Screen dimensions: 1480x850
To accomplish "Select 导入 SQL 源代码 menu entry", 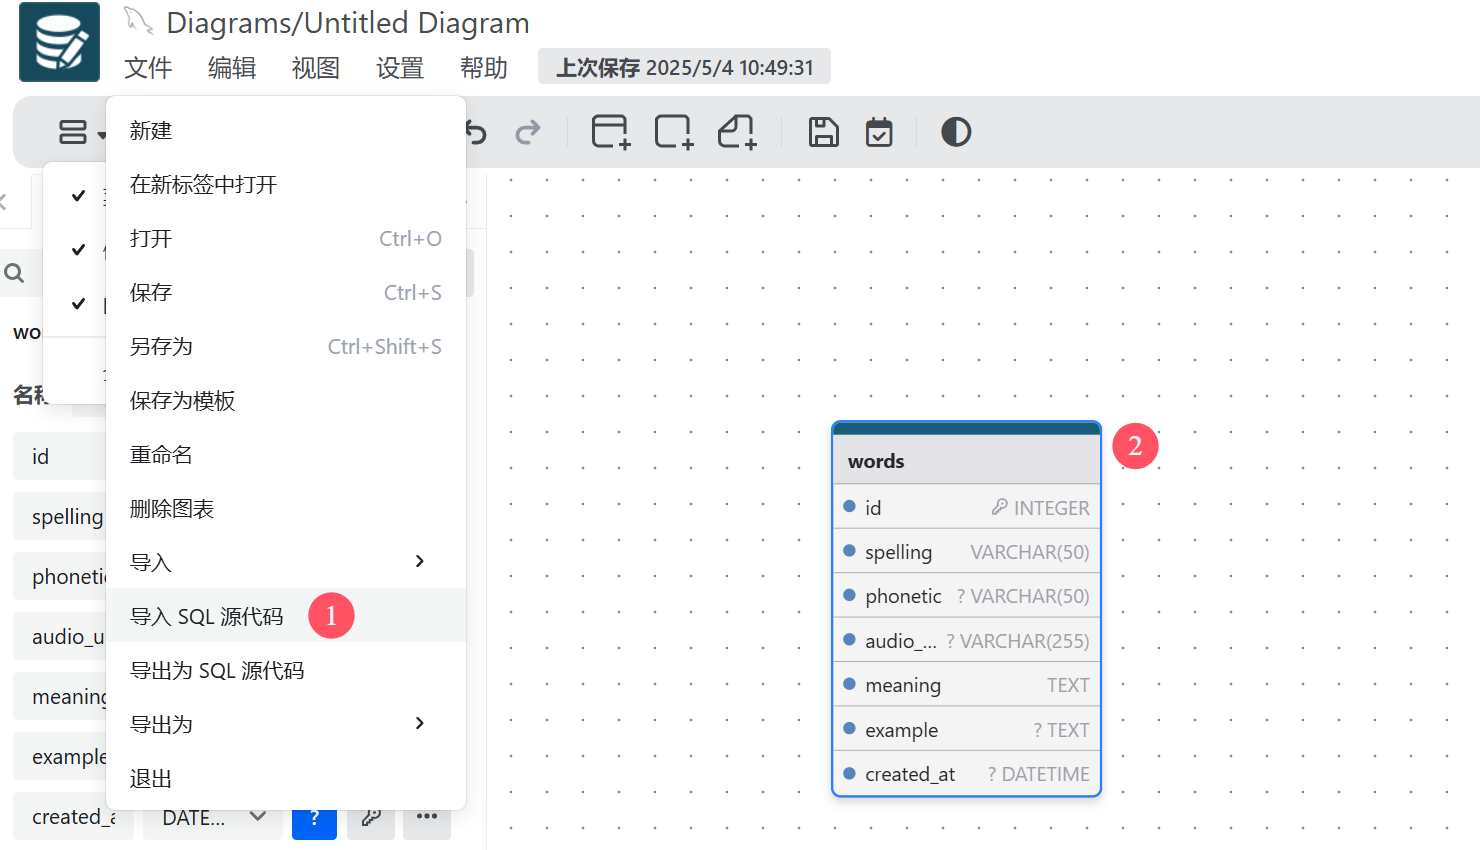I will 205,616.
